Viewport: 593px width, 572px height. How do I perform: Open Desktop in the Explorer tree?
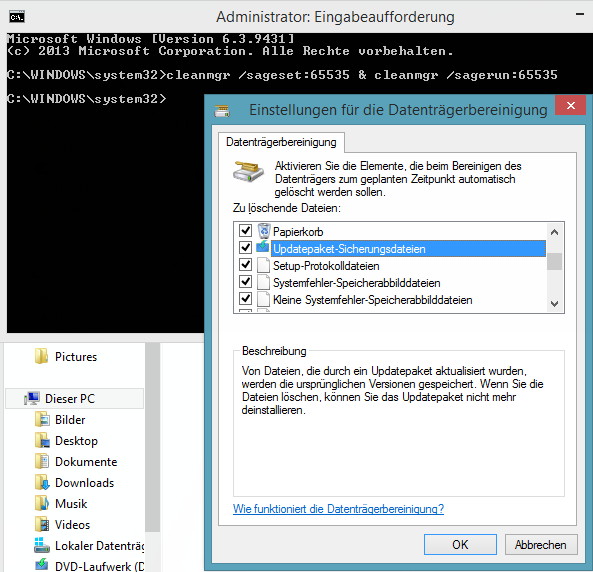[x=76, y=441]
